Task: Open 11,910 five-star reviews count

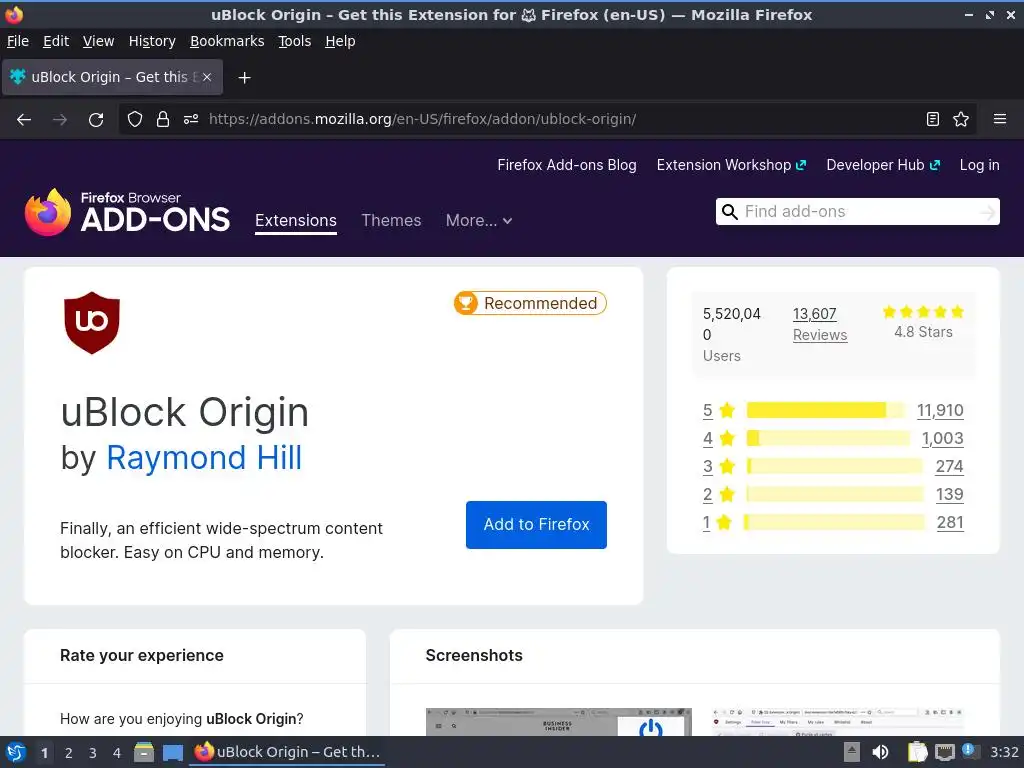Action: click(x=940, y=410)
